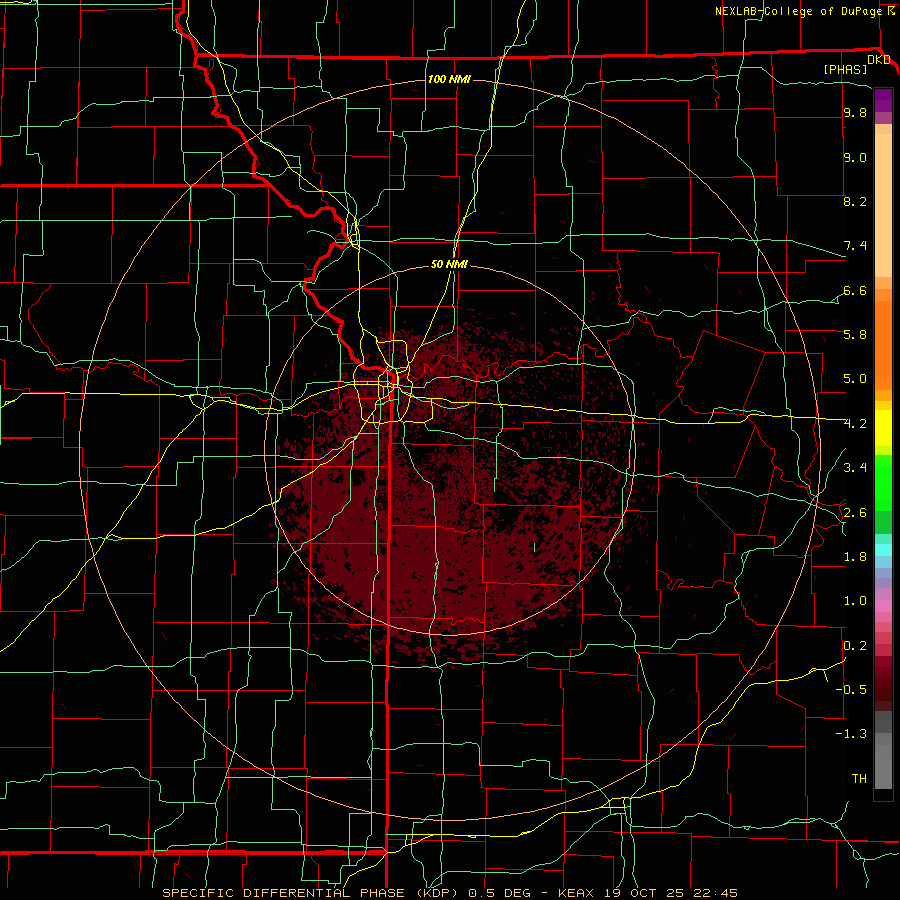Image resolution: width=900 pixels, height=900 pixels.
Task: Pick the yellow legend color band
Action: (x=883, y=428)
